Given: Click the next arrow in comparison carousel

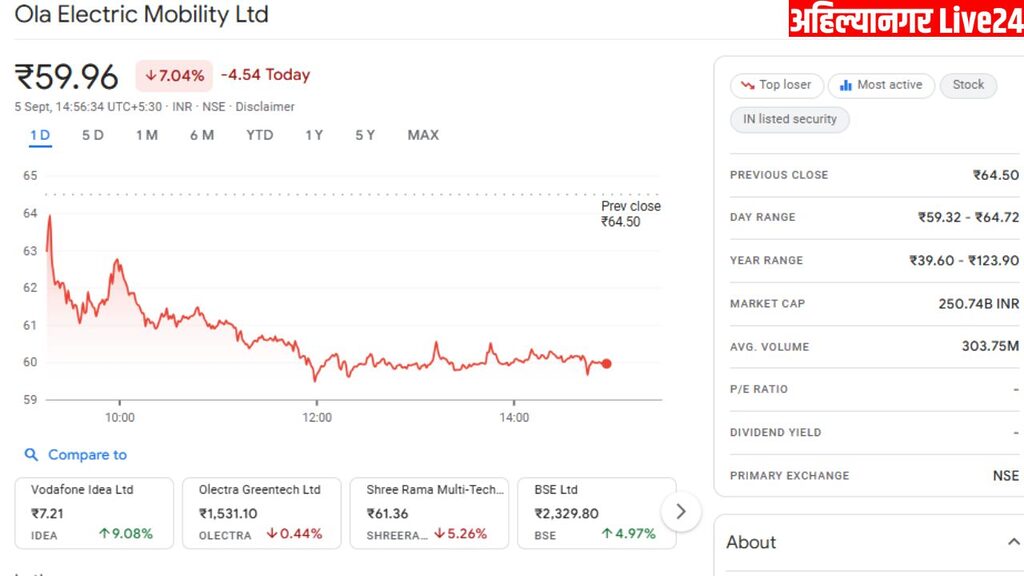Looking at the screenshot, I should pos(681,512).
